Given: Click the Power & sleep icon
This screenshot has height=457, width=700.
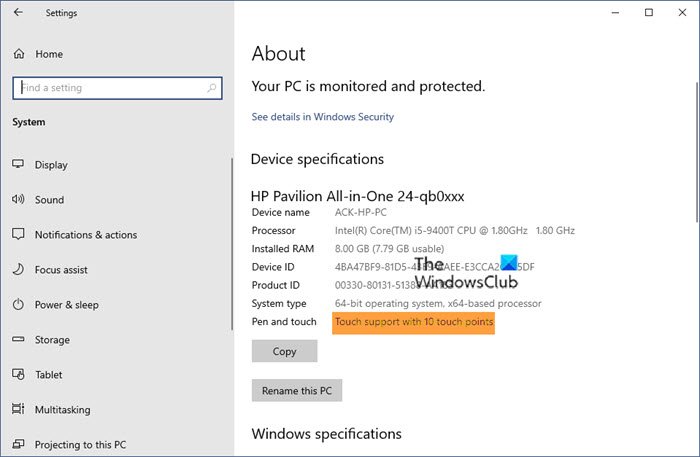Looking at the screenshot, I should (18, 305).
